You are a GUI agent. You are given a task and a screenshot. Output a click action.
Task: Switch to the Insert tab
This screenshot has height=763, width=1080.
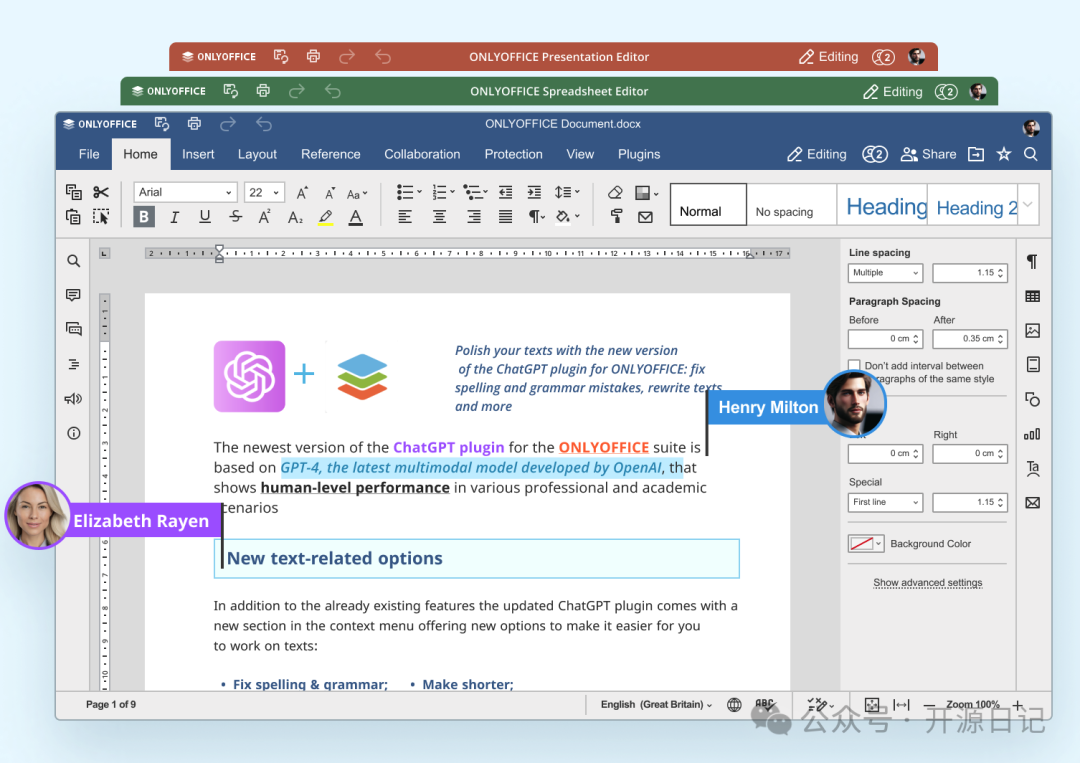(198, 154)
